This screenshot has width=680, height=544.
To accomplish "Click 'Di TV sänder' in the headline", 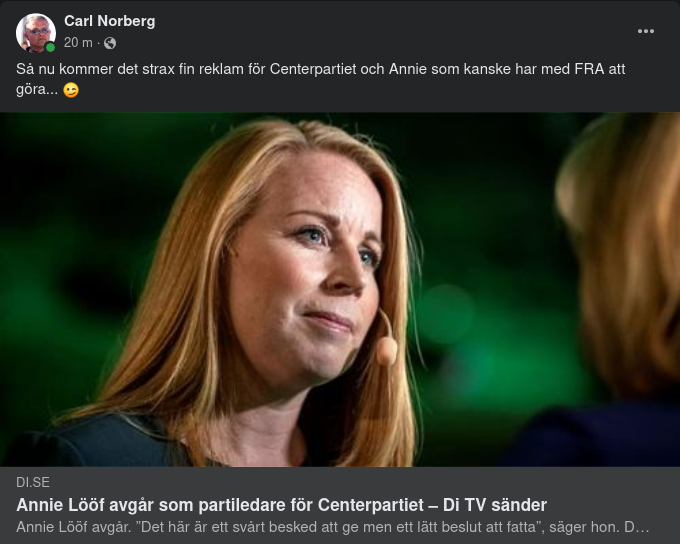I will [494, 505].
